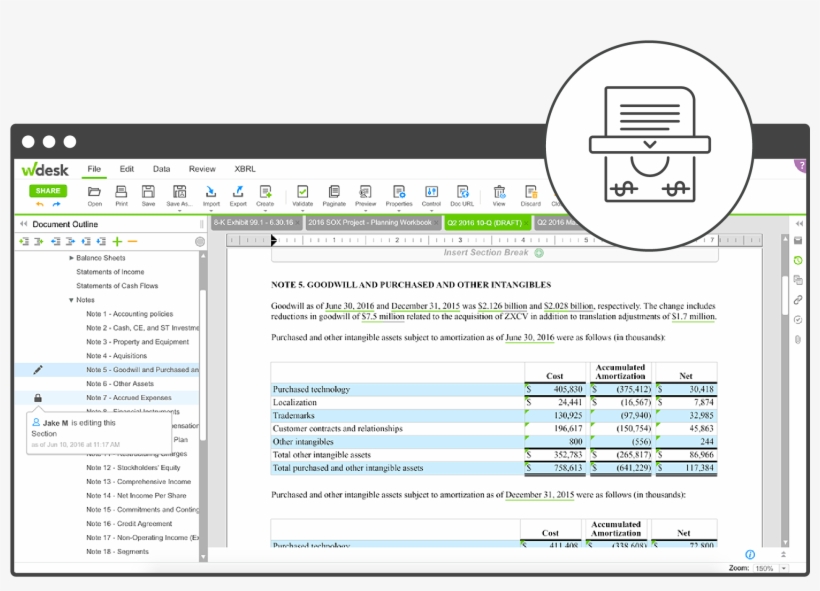The width and height of the screenshot is (820, 591).
Task: Click the ruler indent marker
Action: [274, 240]
